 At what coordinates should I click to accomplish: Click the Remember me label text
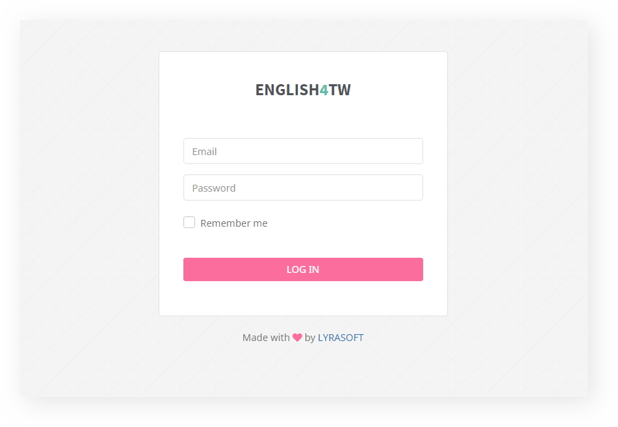(234, 223)
